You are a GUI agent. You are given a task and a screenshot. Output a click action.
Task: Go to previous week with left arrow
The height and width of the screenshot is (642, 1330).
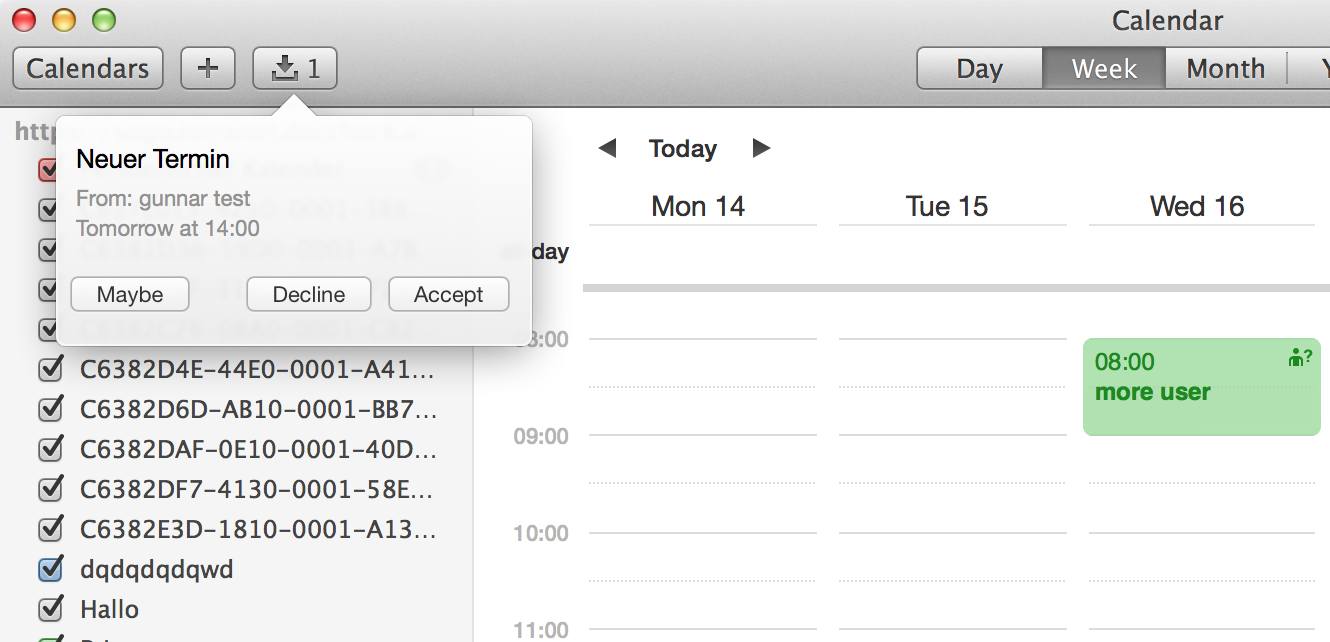607,149
